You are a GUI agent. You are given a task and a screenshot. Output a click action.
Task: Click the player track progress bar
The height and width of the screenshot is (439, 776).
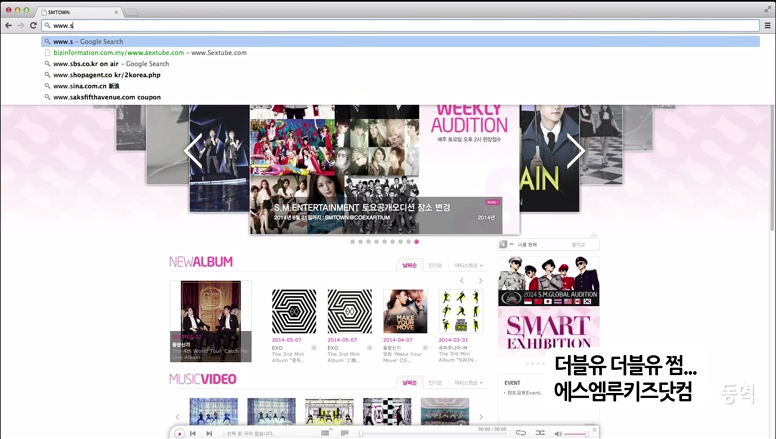pyautogui.click(x=433, y=434)
